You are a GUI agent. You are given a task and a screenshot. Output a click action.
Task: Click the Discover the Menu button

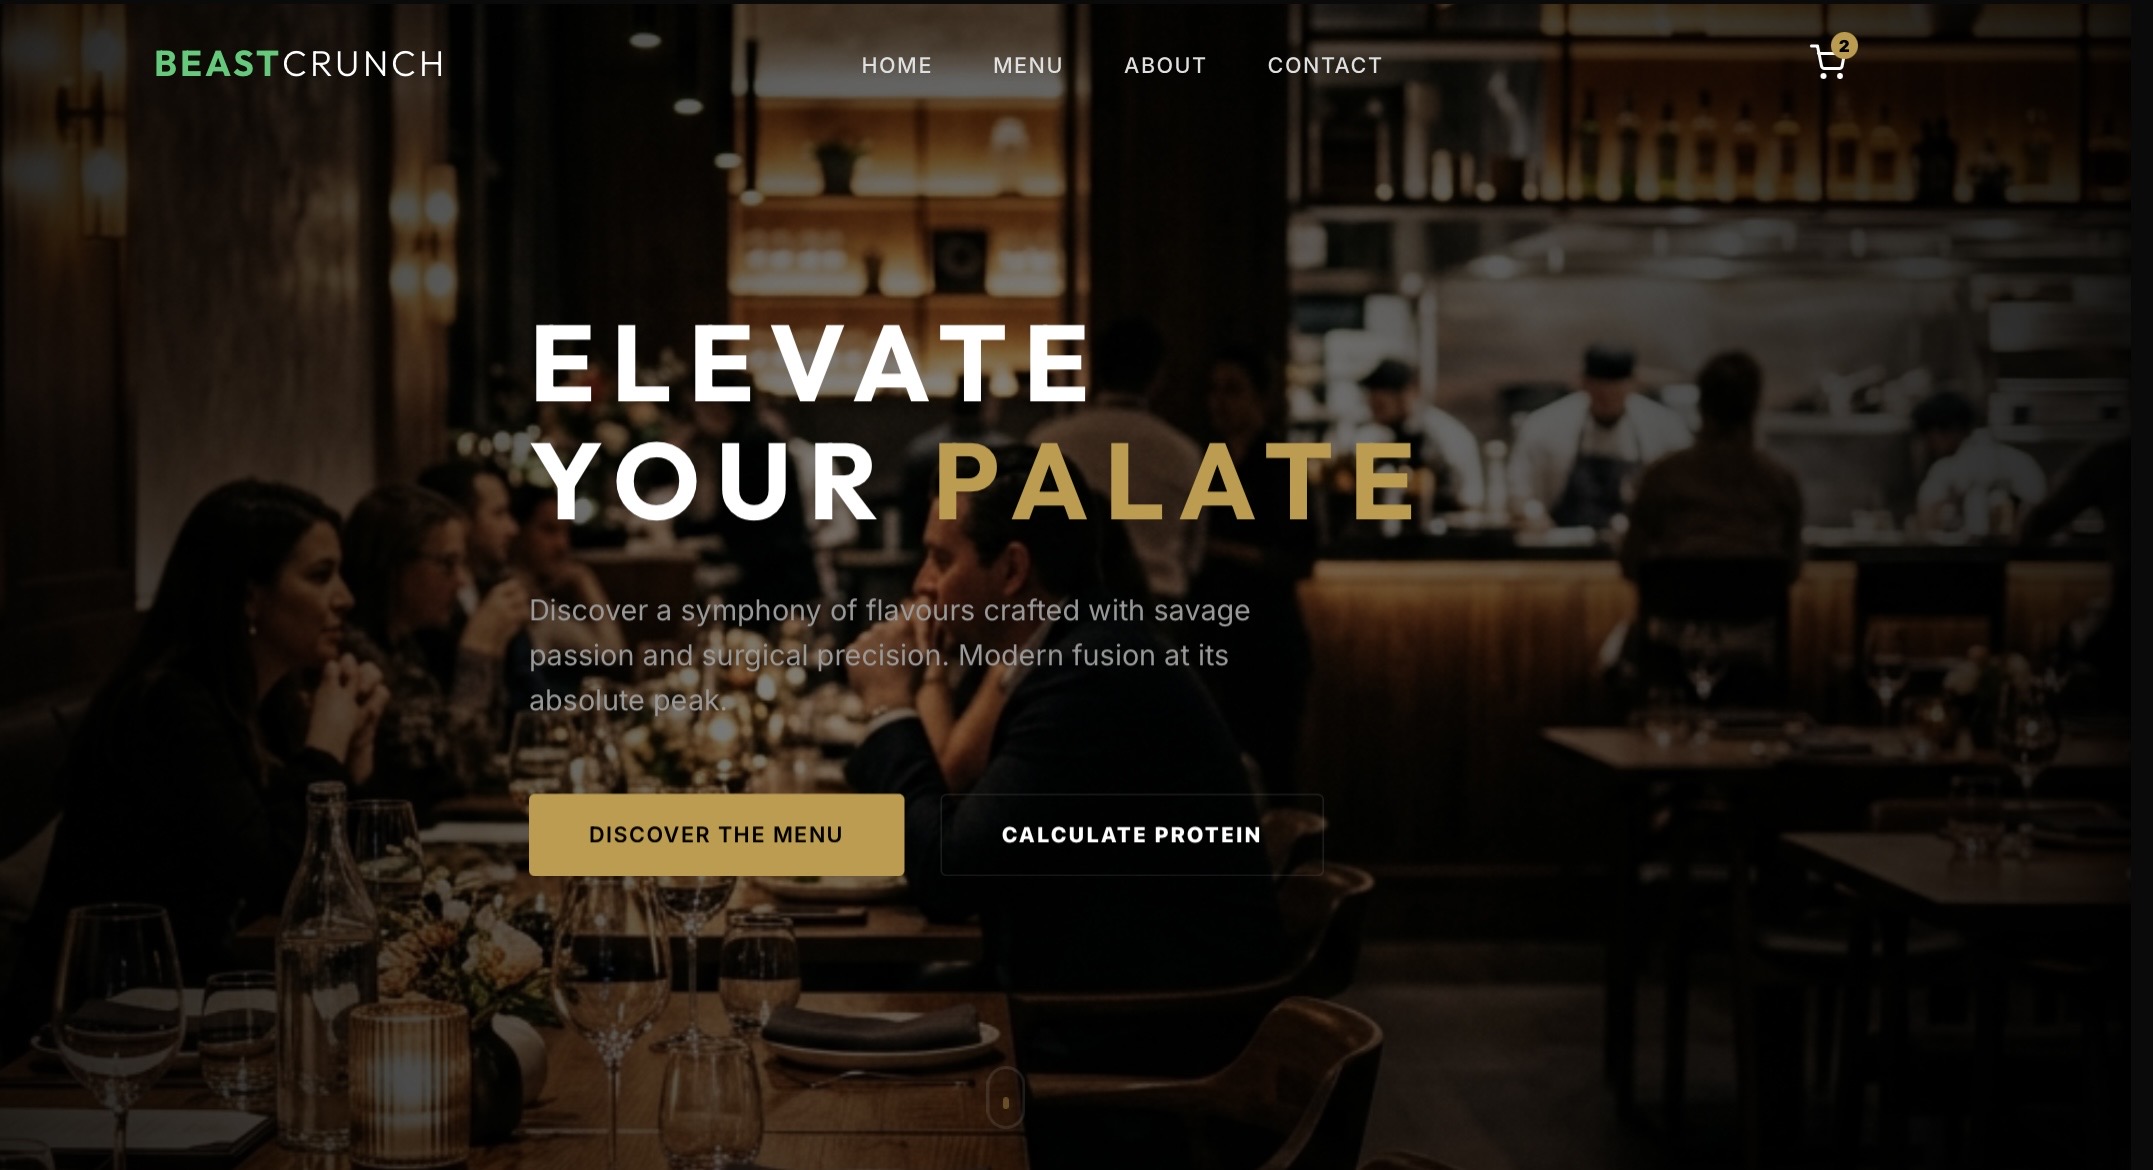[716, 835]
